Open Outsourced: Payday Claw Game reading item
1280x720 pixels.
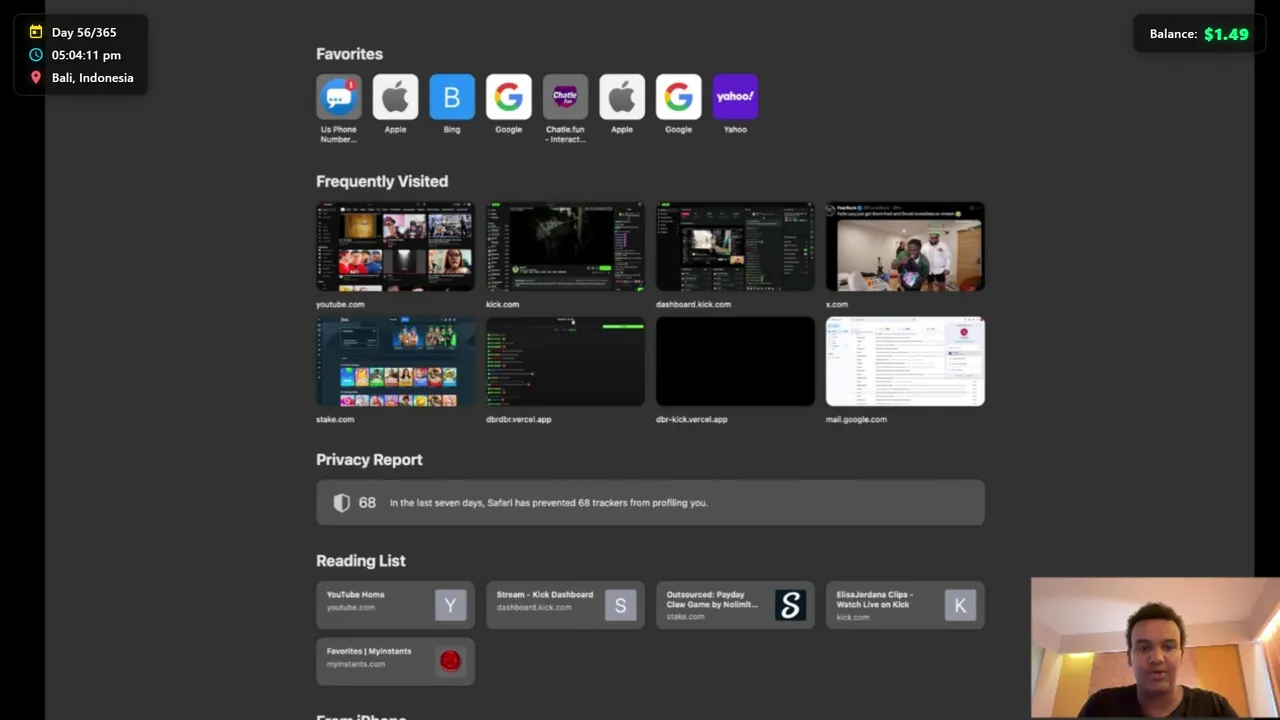point(735,605)
